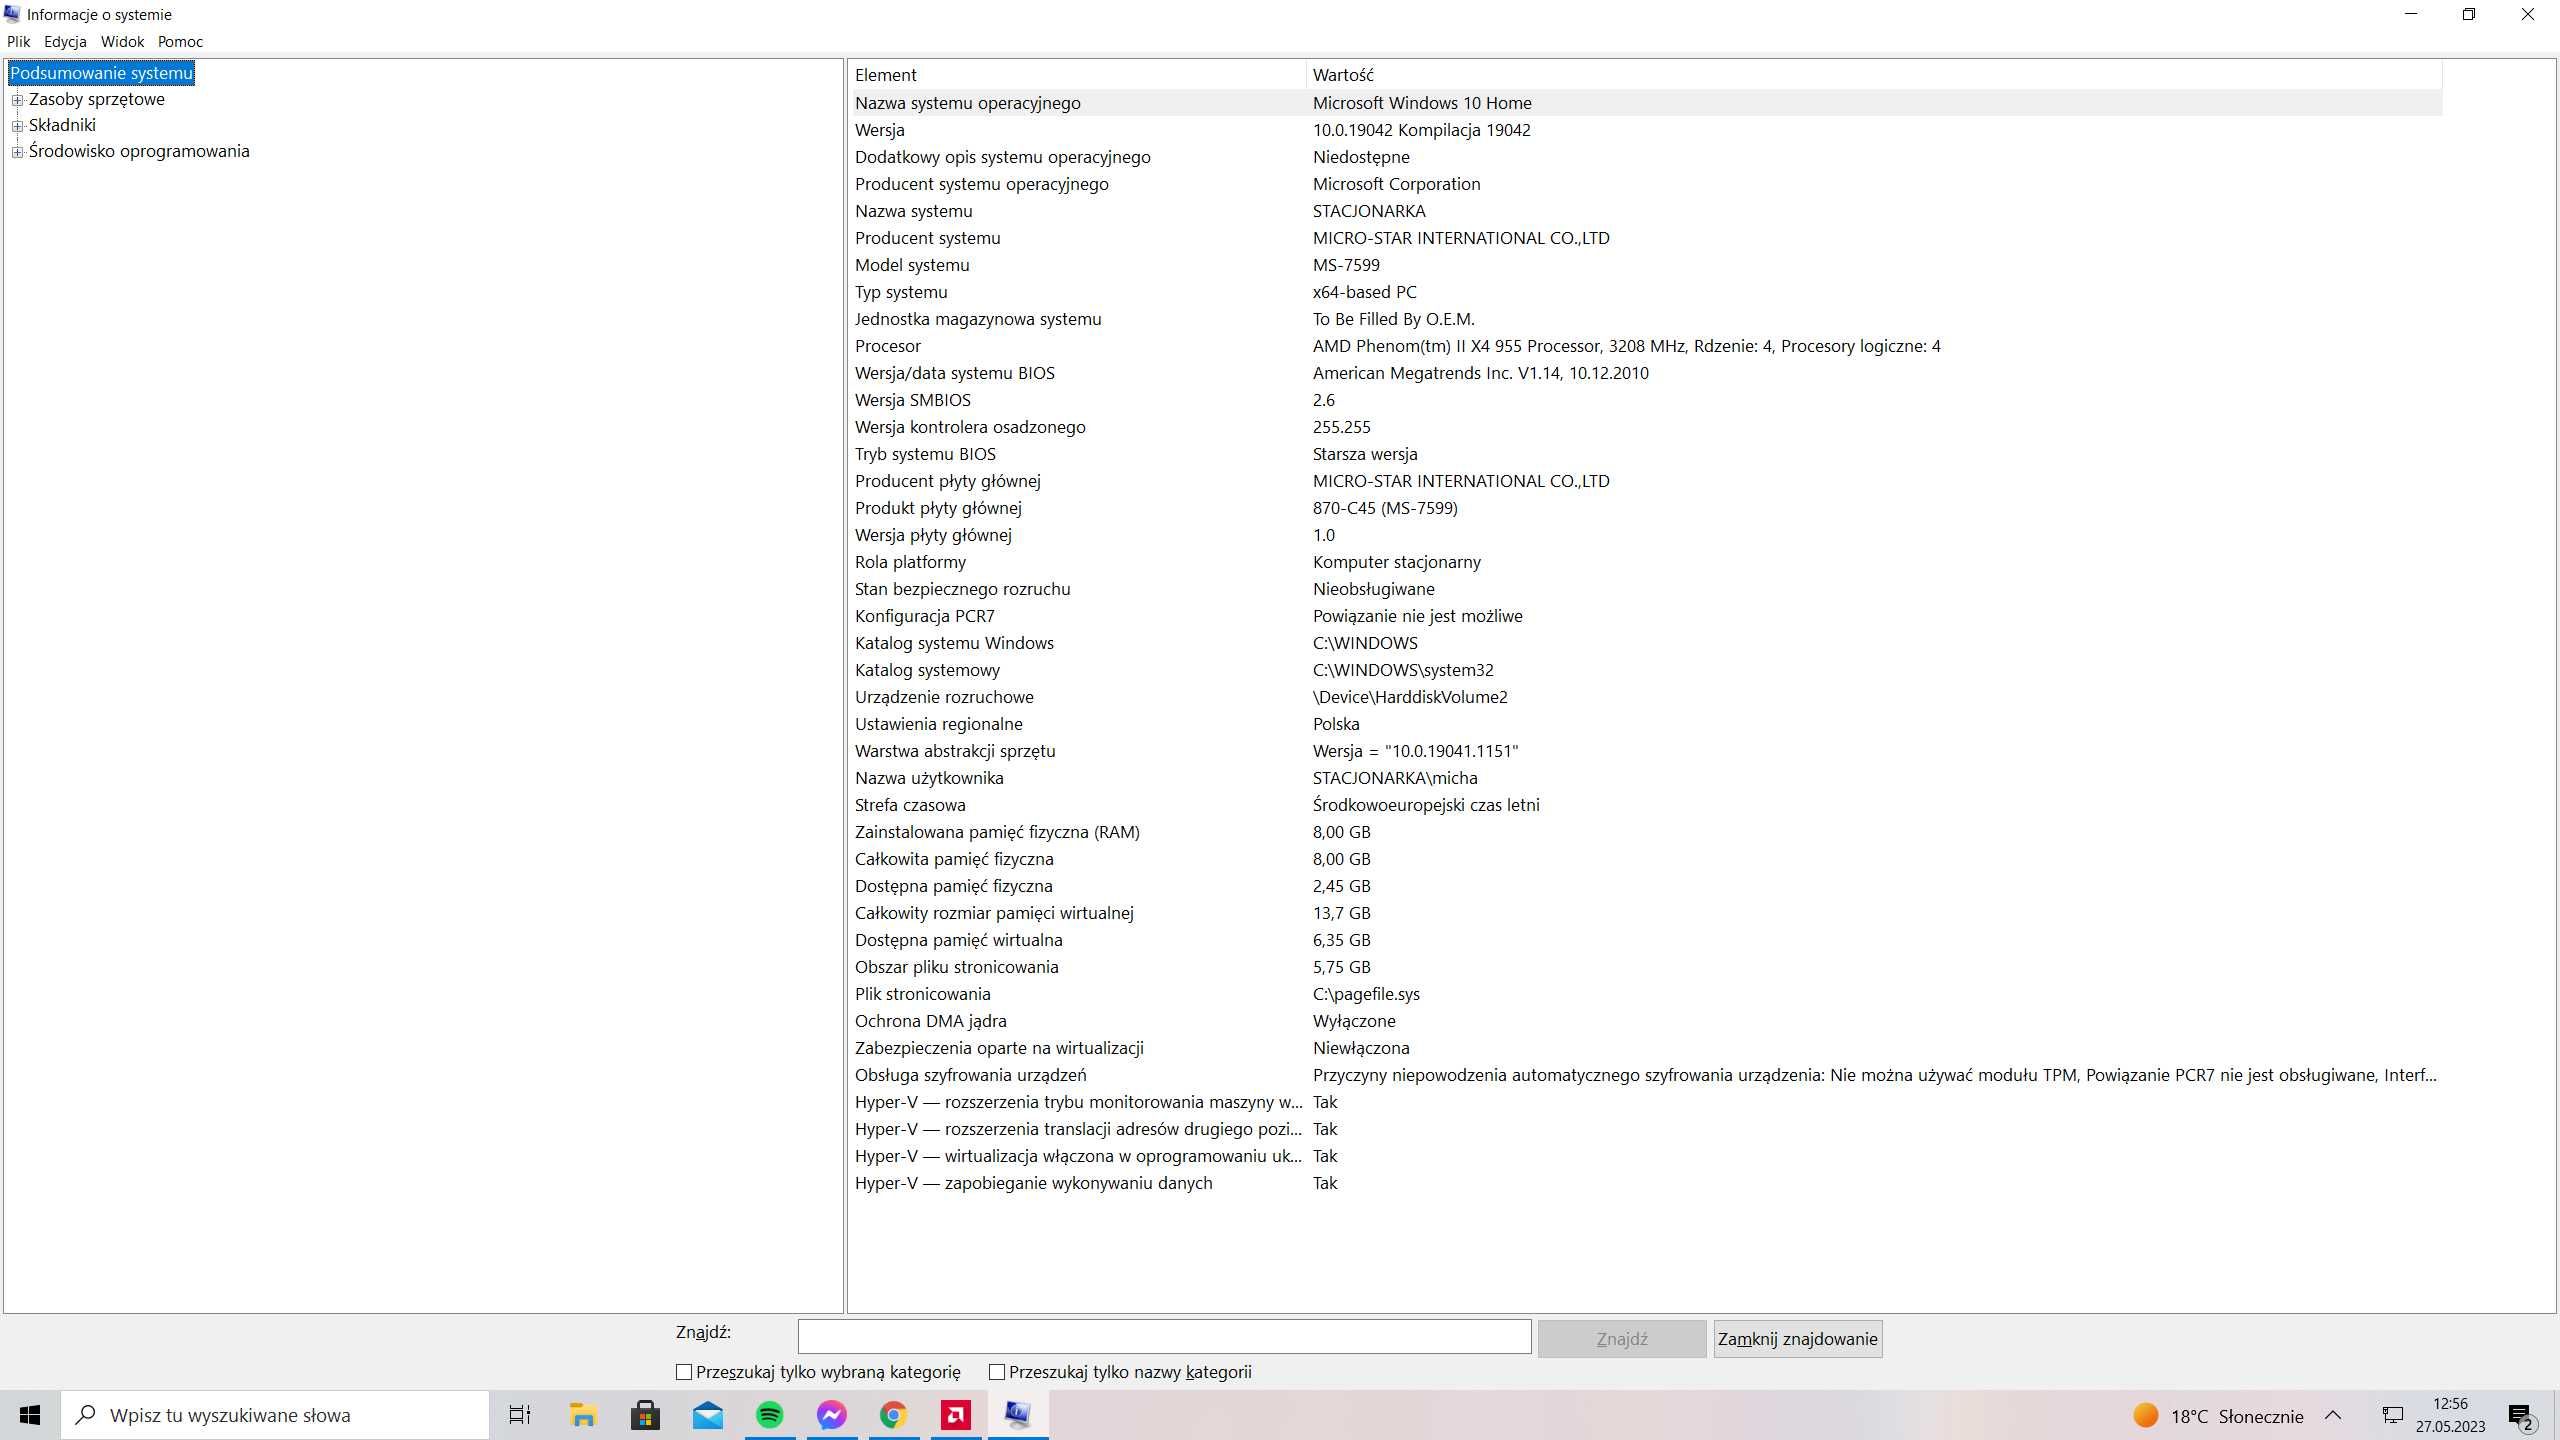The height and width of the screenshot is (1440, 2560).
Task: Select the Tryb systemu BIOS row
Action: coord(1645,454)
